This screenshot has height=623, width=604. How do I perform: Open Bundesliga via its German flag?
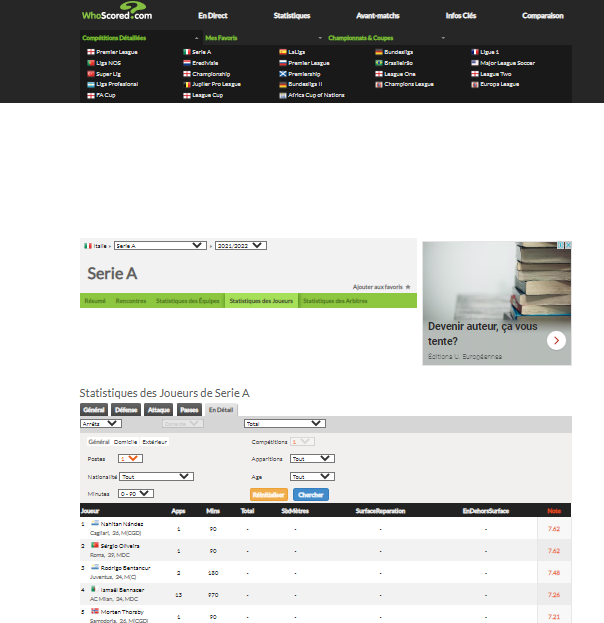(380, 51)
